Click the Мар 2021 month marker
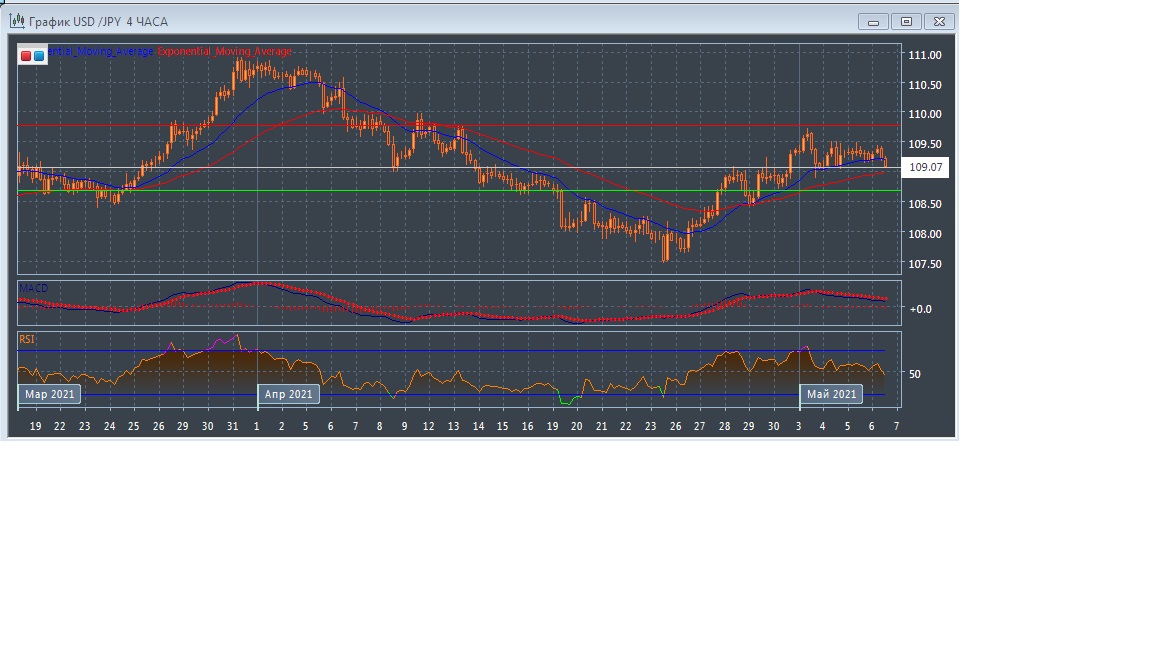The height and width of the screenshot is (648, 1152). click(49, 394)
